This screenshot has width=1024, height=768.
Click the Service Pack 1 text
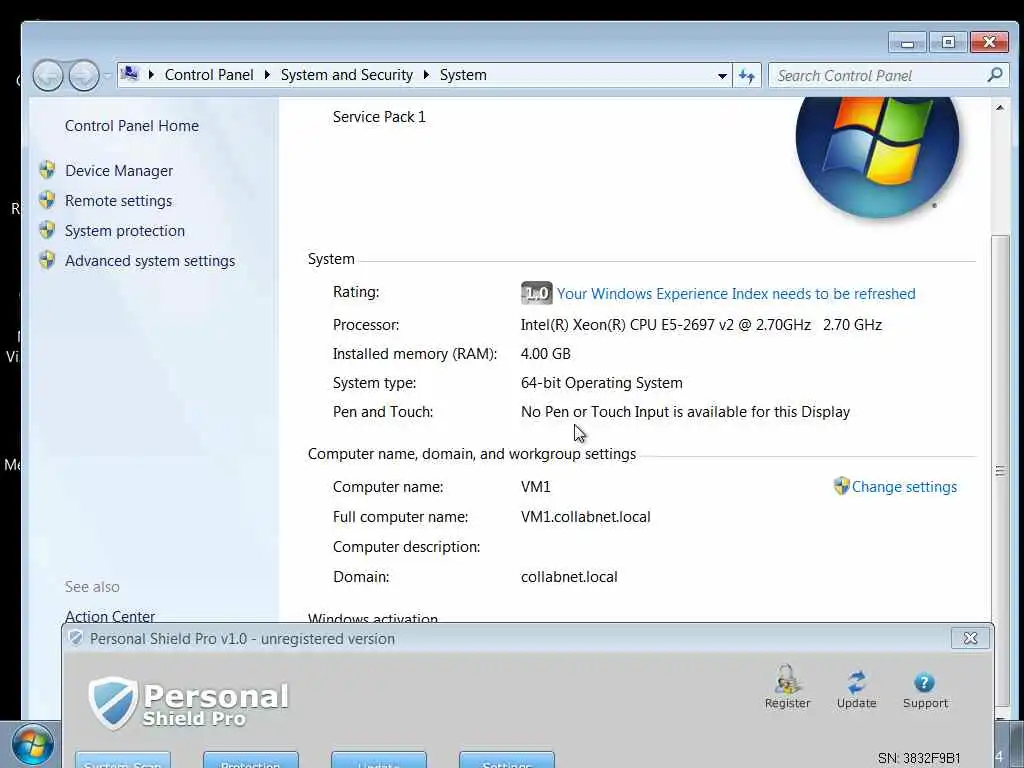coord(379,116)
